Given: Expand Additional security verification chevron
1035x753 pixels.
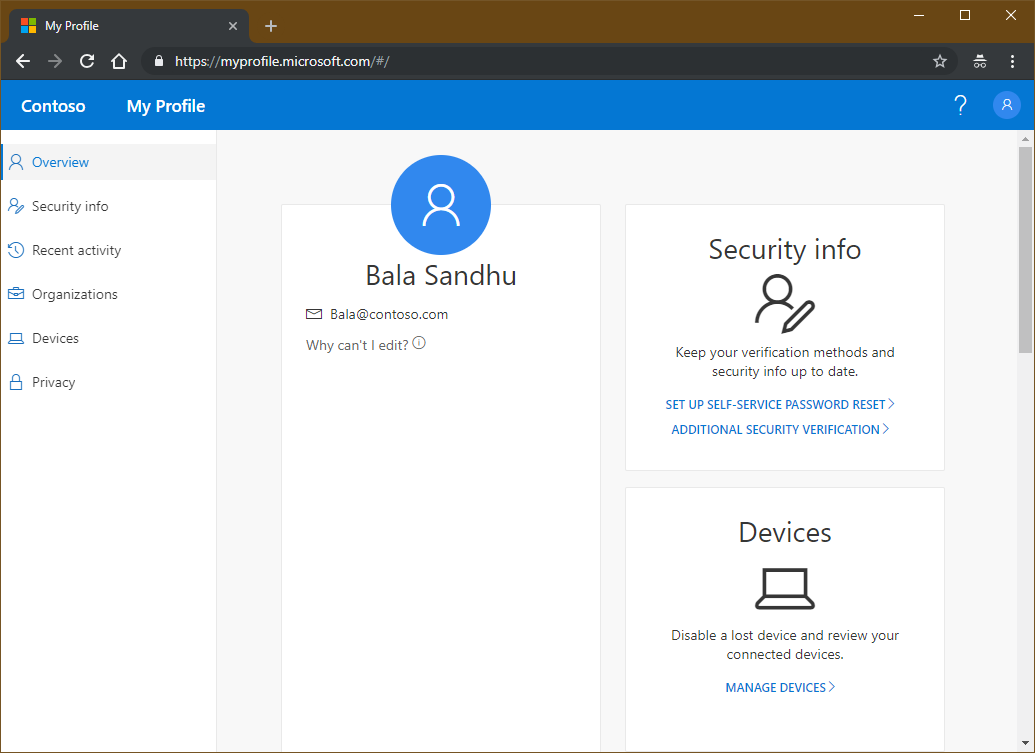Looking at the screenshot, I should (886, 429).
